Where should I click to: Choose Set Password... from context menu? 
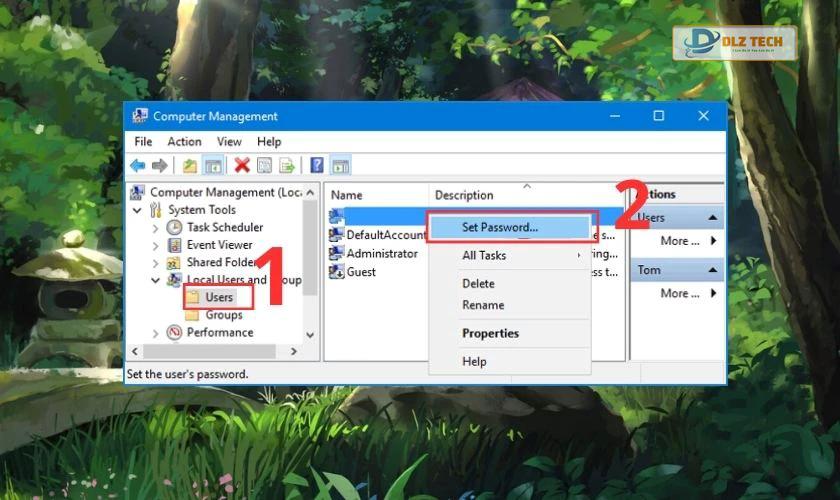pyautogui.click(x=511, y=227)
